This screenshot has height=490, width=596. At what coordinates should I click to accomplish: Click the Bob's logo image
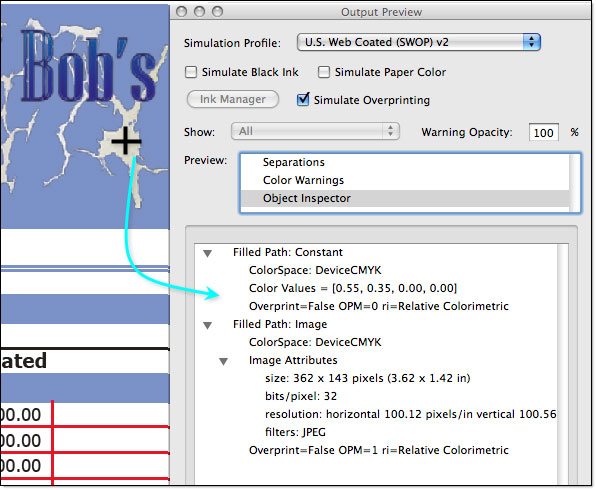85,115
